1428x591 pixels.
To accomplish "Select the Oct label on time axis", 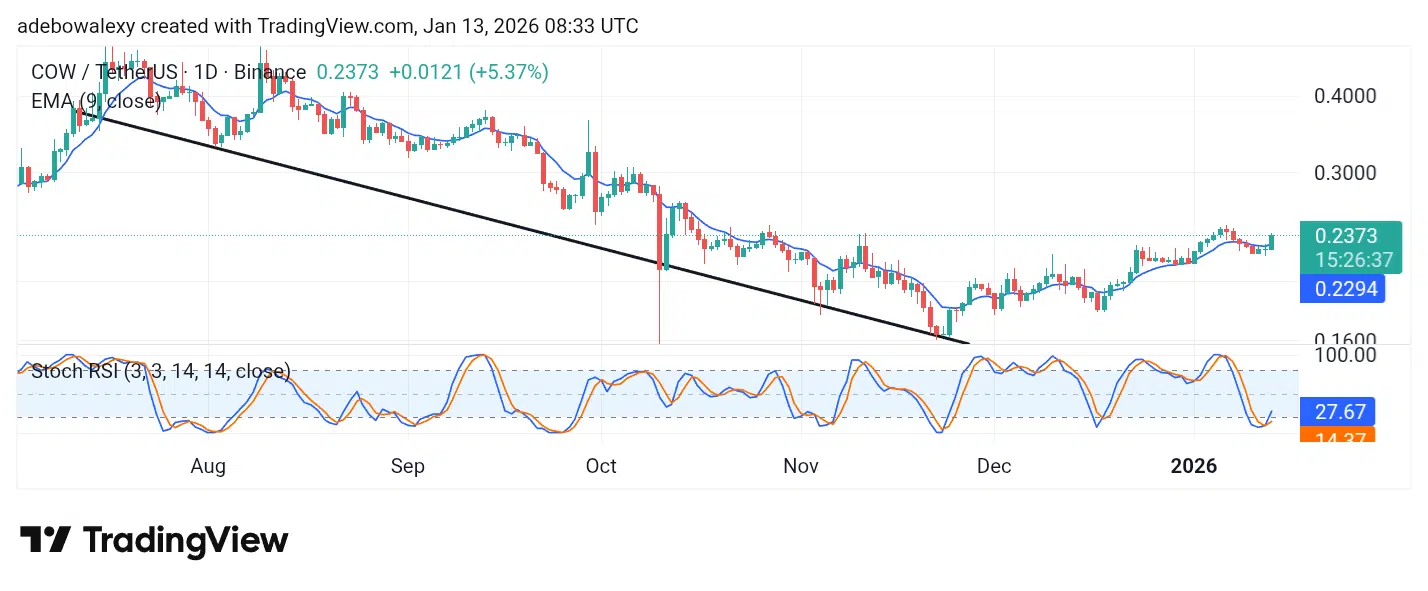I will click(x=601, y=466).
